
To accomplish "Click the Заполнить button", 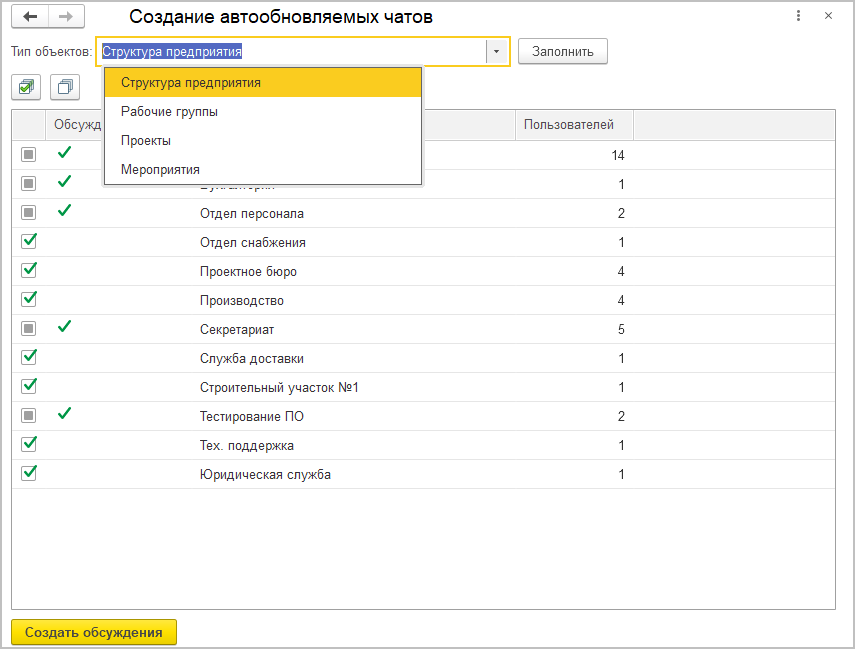I will [x=562, y=51].
